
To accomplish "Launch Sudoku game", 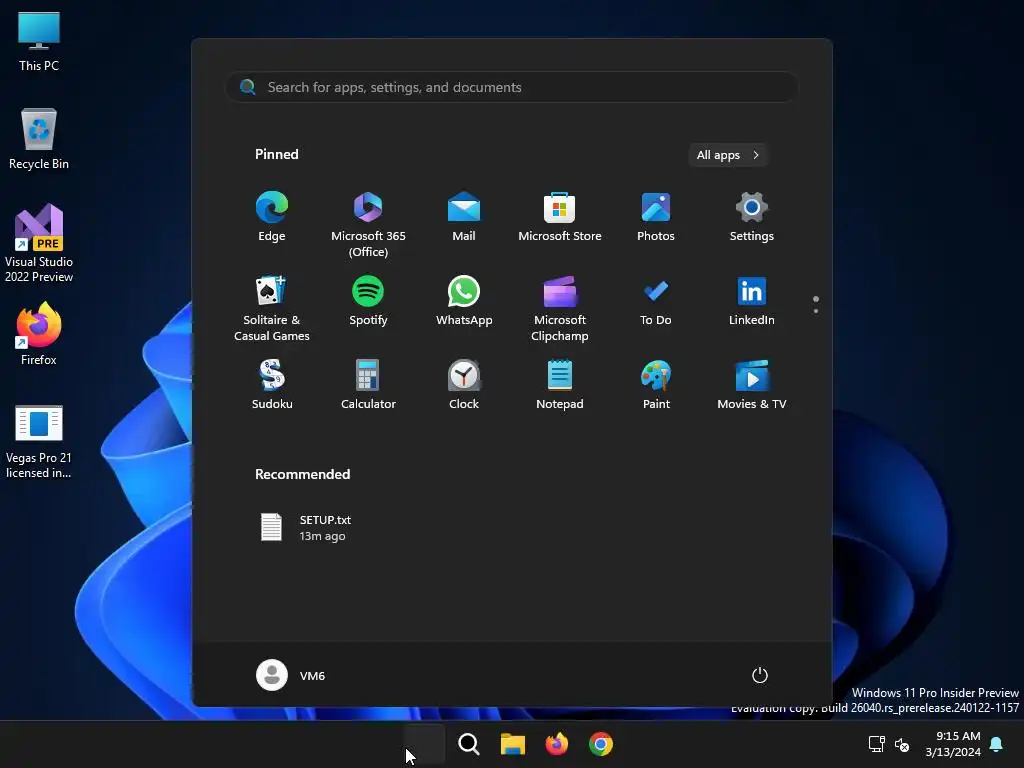I will point(272,385).
